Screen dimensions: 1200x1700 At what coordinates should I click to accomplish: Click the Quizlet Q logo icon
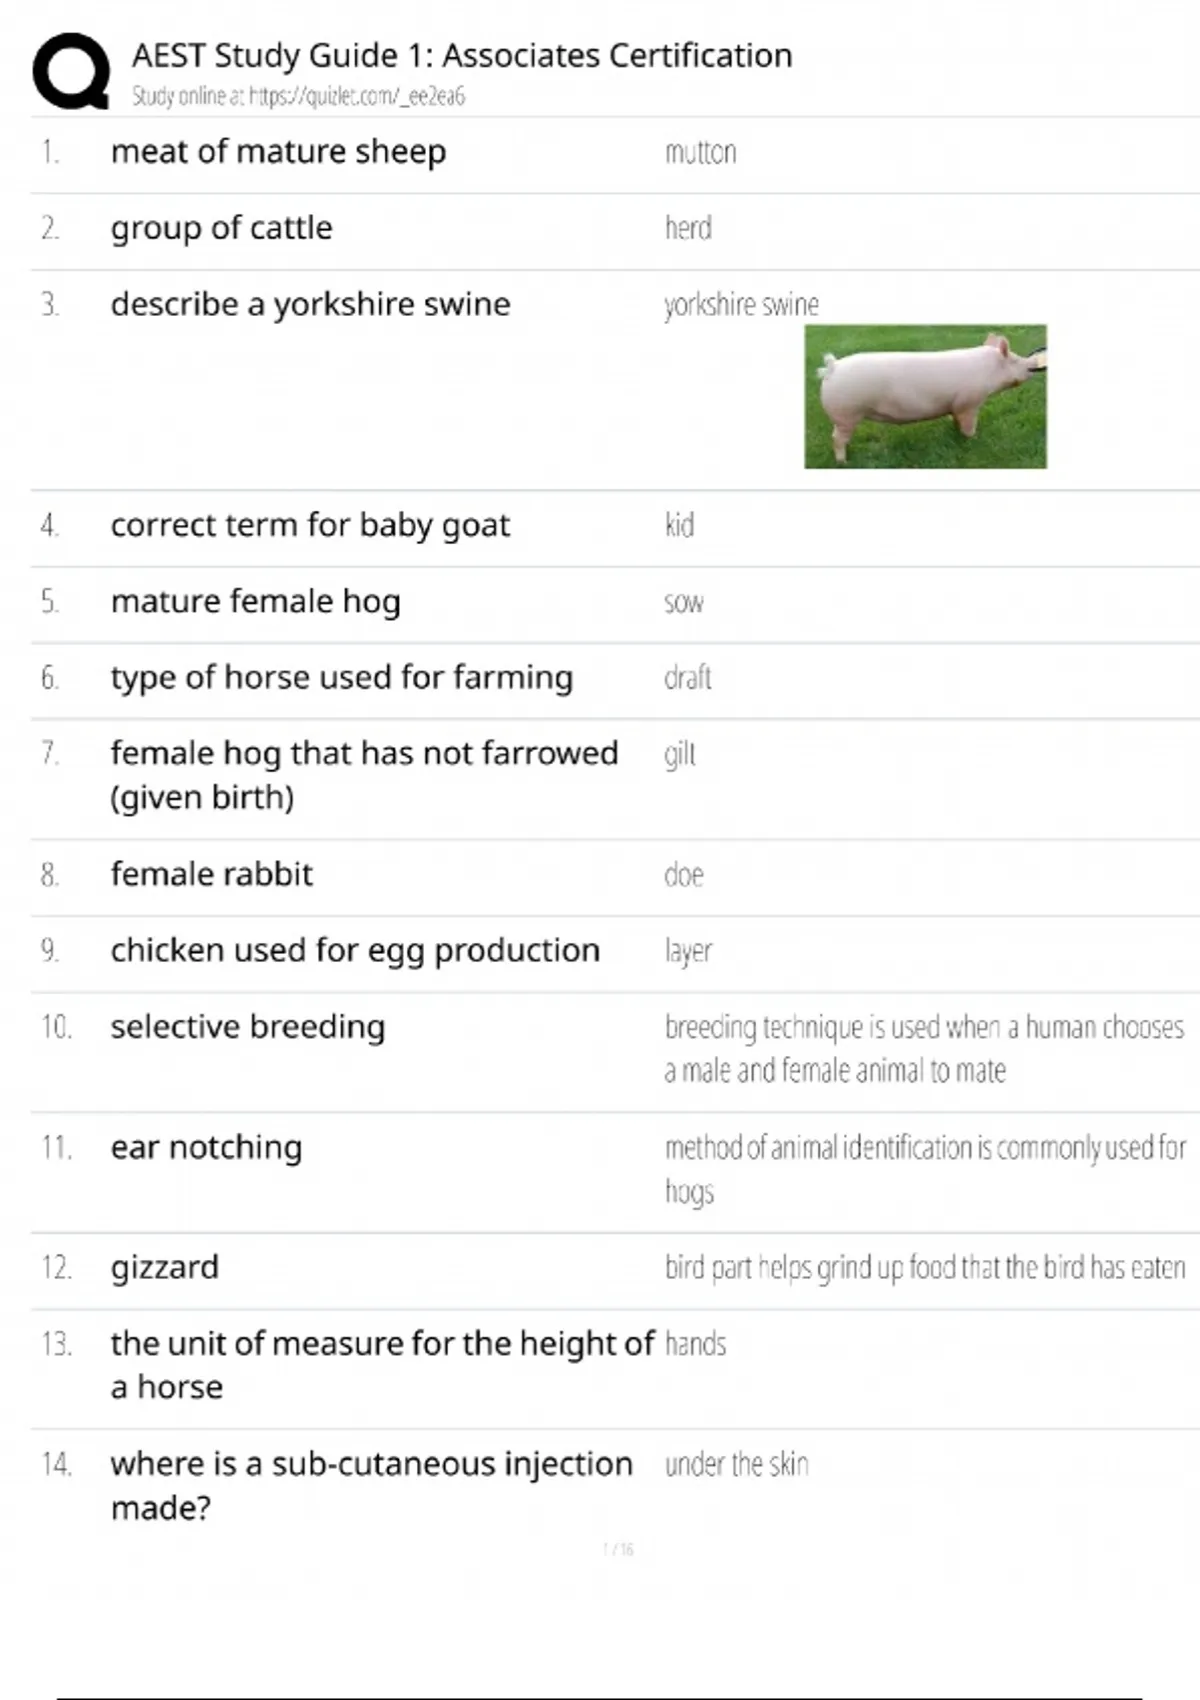pos(71,70)
